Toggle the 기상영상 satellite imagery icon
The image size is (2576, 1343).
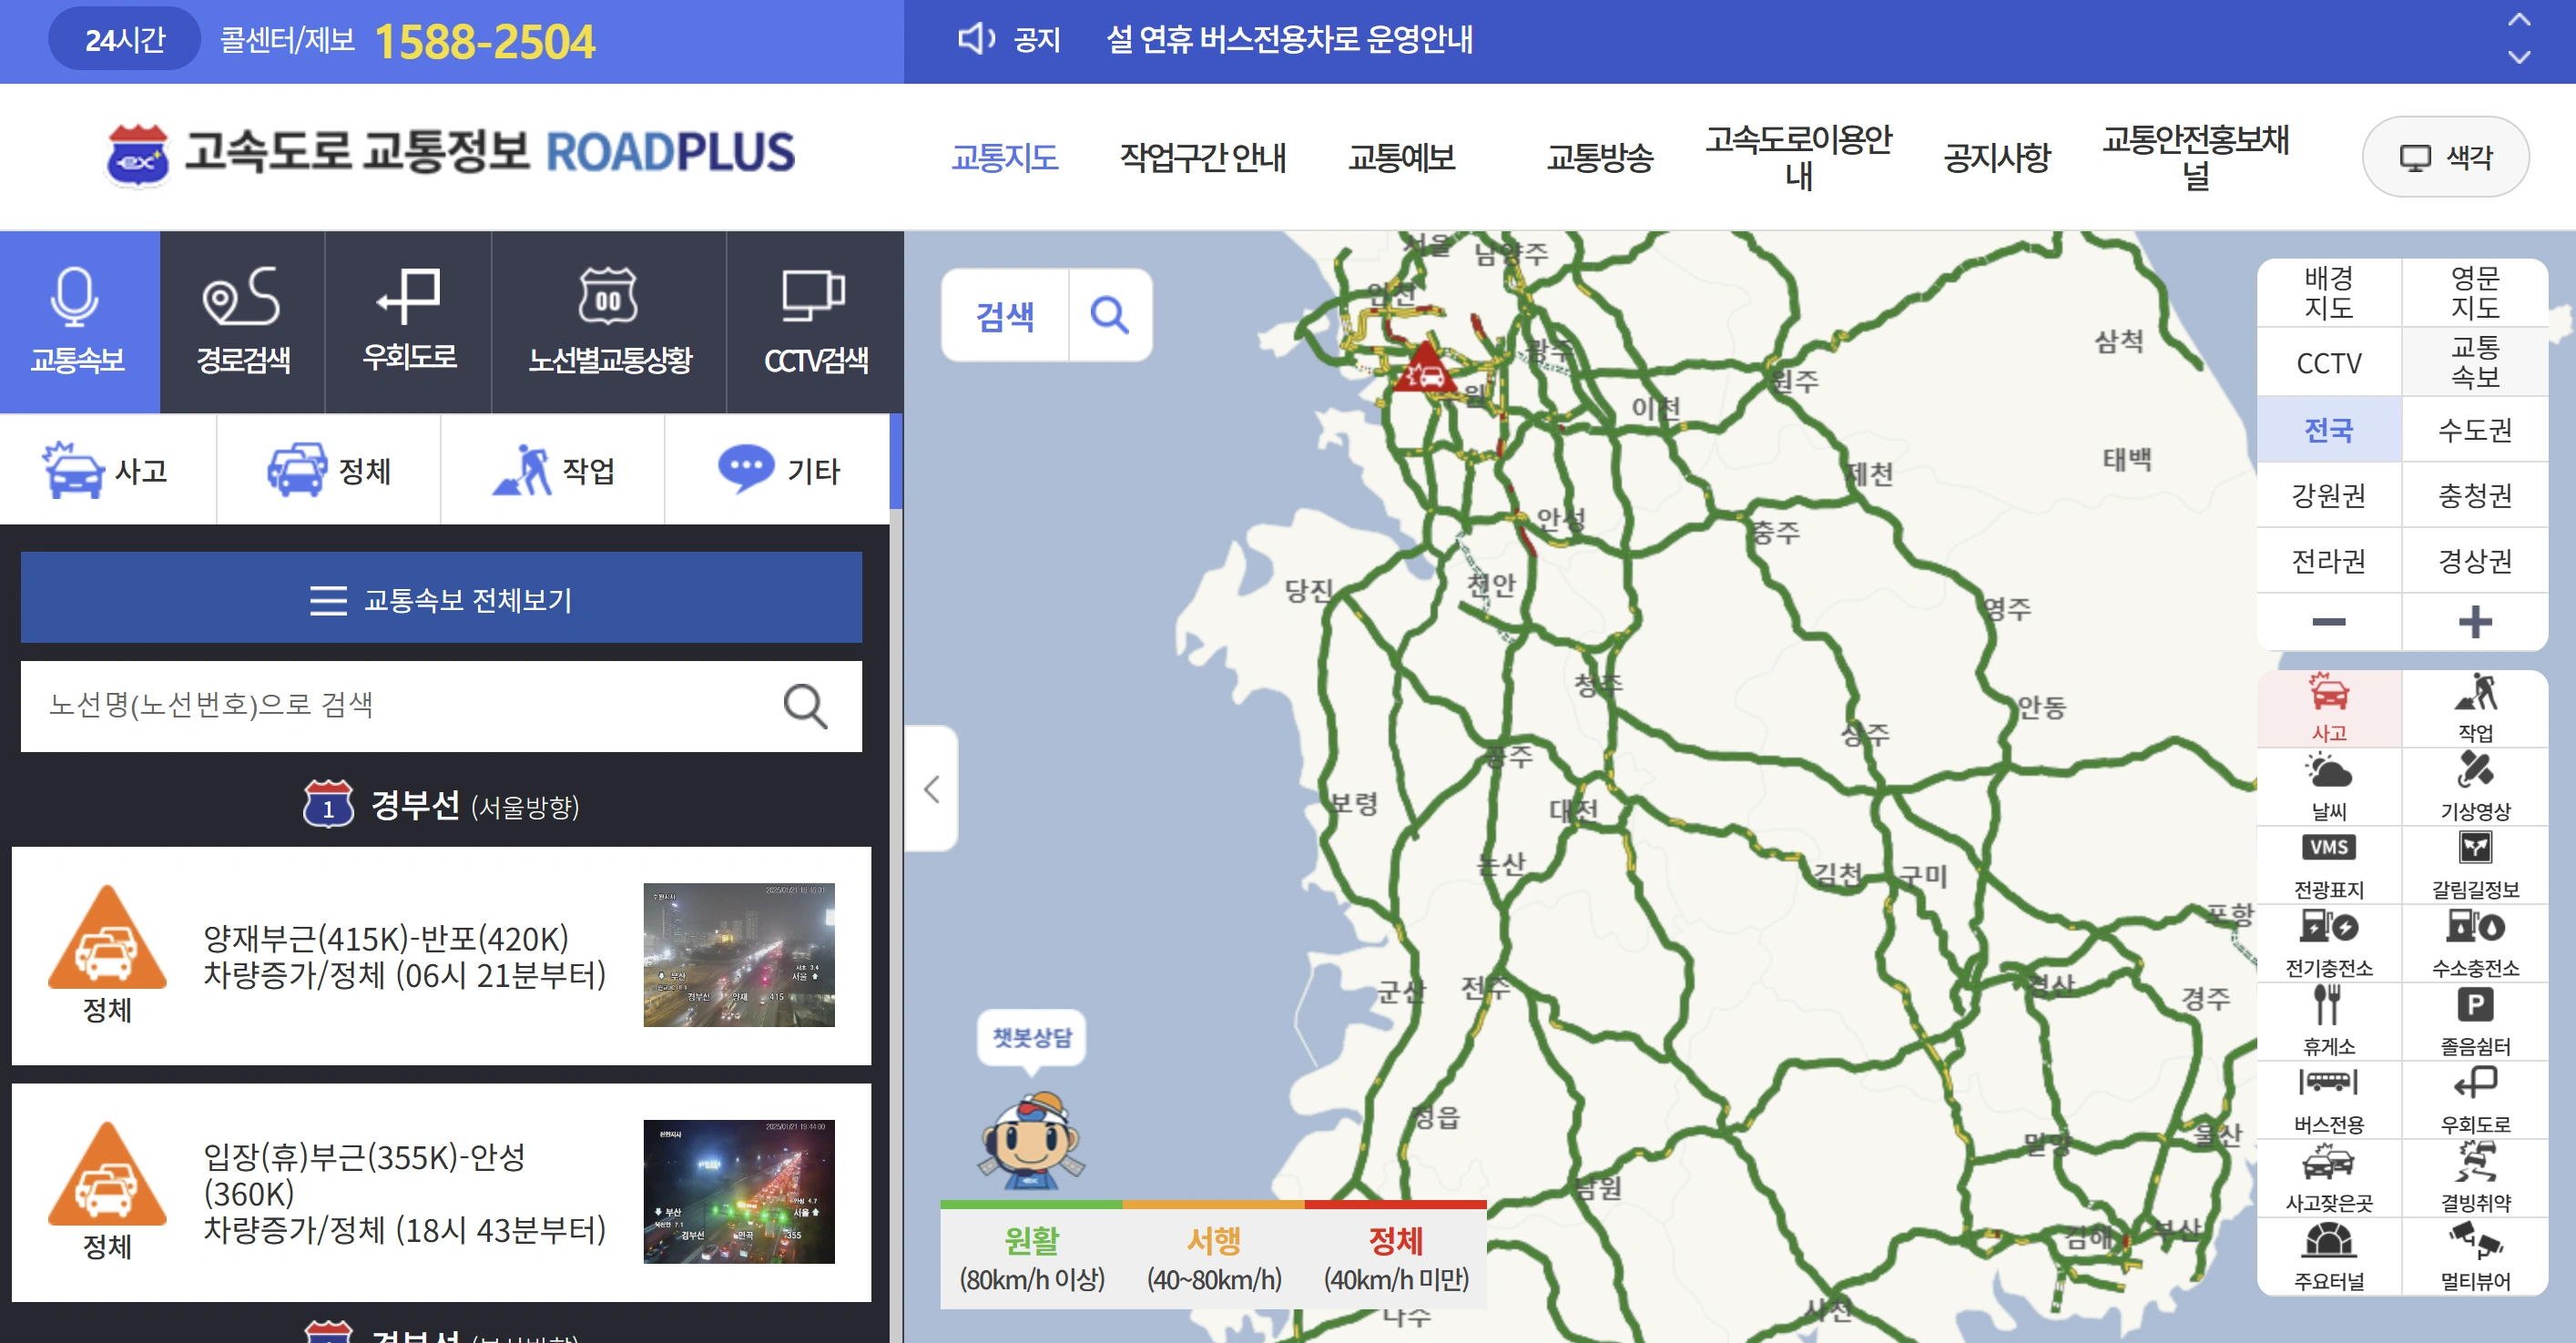[2475, 787]
